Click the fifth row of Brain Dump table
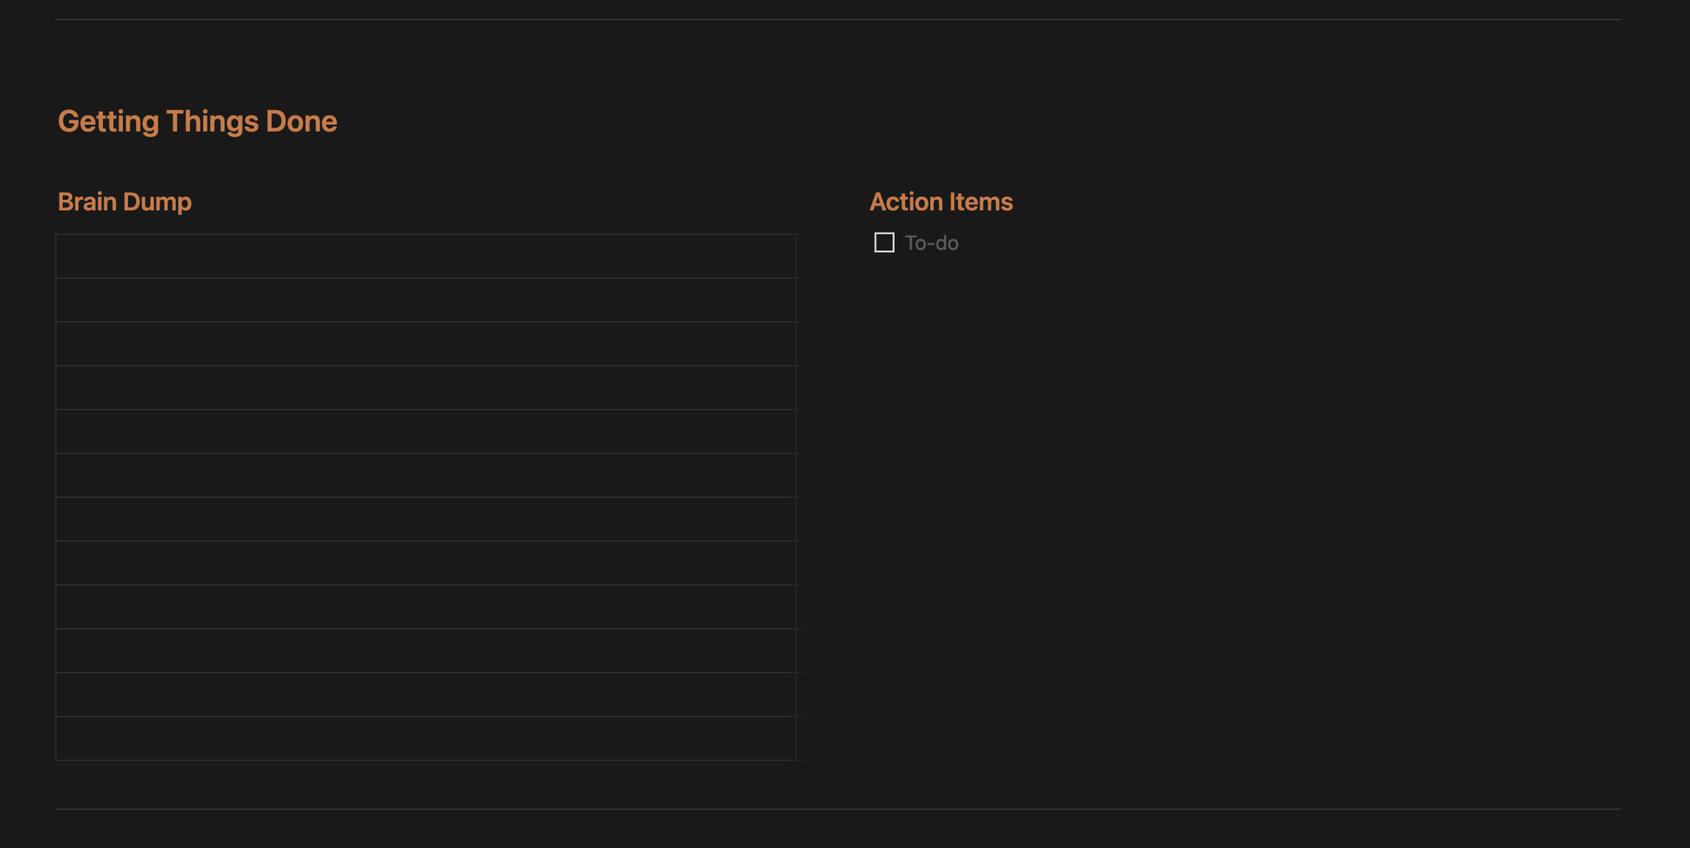The width and height of the screenshot is (1690, 848). tap(426, 432)
